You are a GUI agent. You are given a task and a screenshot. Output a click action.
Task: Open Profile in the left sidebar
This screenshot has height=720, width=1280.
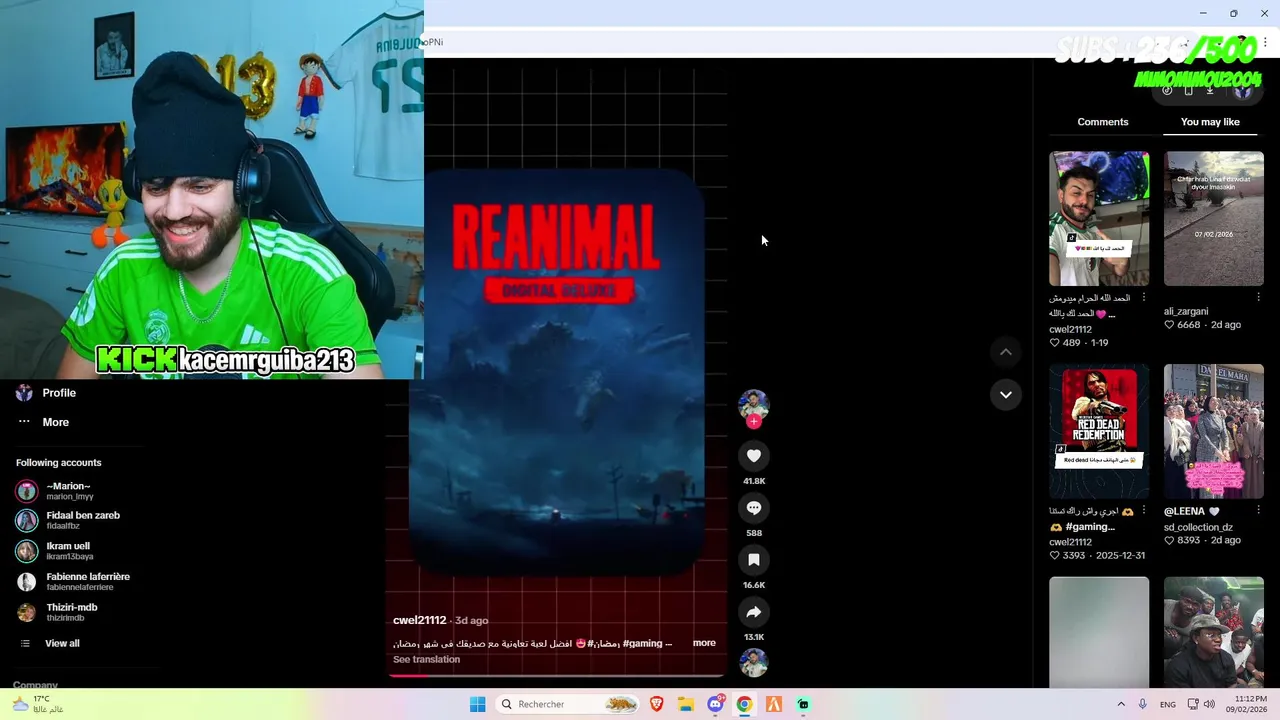point(59,393)
